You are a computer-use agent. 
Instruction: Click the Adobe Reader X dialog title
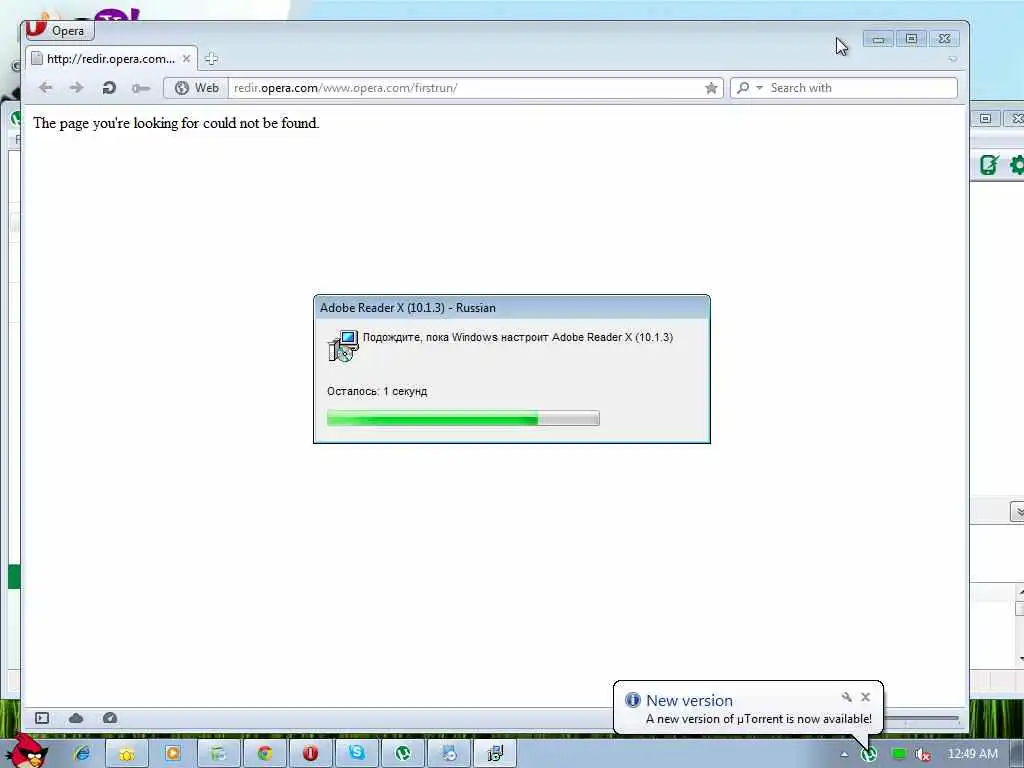tap(408, 308)
